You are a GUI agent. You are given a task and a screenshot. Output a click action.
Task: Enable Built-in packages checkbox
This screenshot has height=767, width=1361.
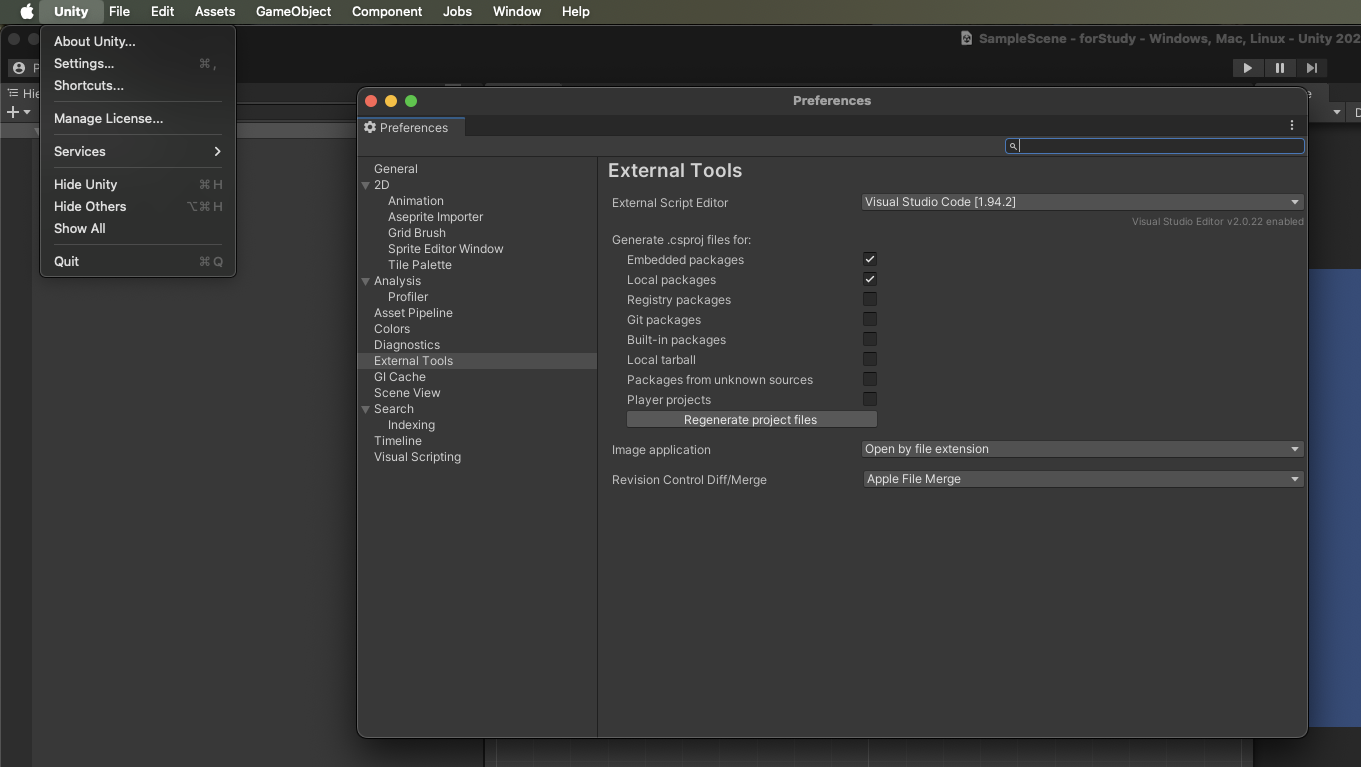870,340
